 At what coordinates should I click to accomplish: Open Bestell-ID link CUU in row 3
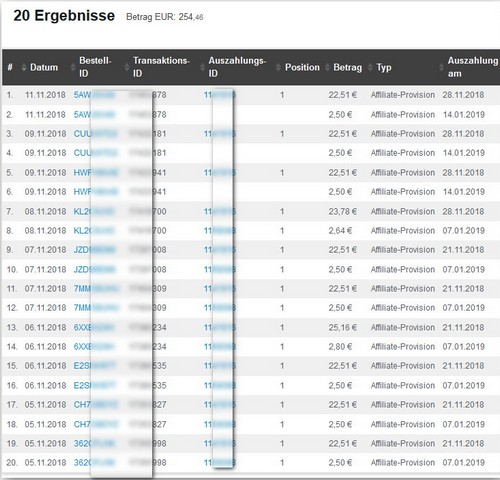click(x=96, y=134)
